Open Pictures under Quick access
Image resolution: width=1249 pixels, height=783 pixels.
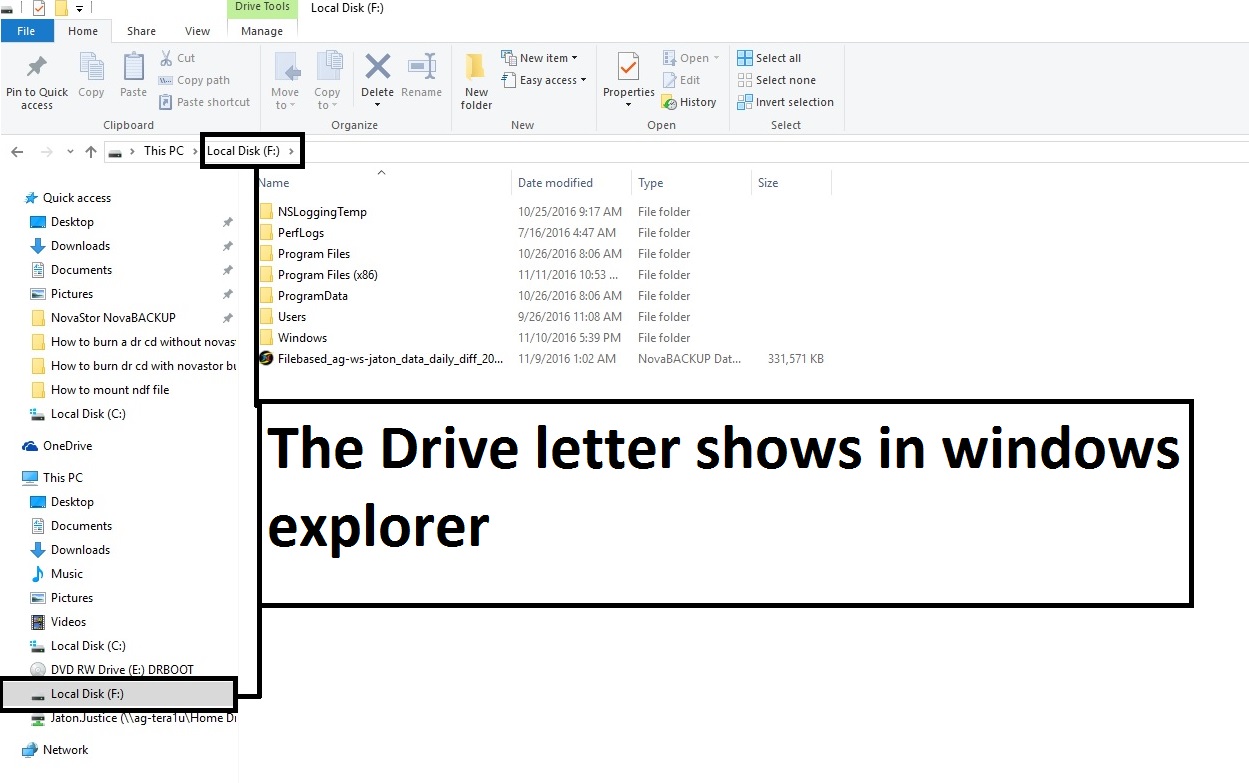point(72,294)
